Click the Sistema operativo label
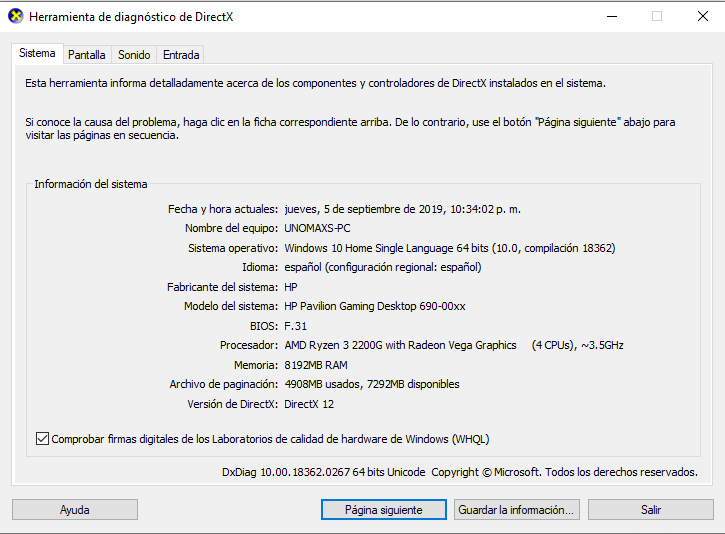The width and height of the screenshot is (725, 534). point(233,248)
